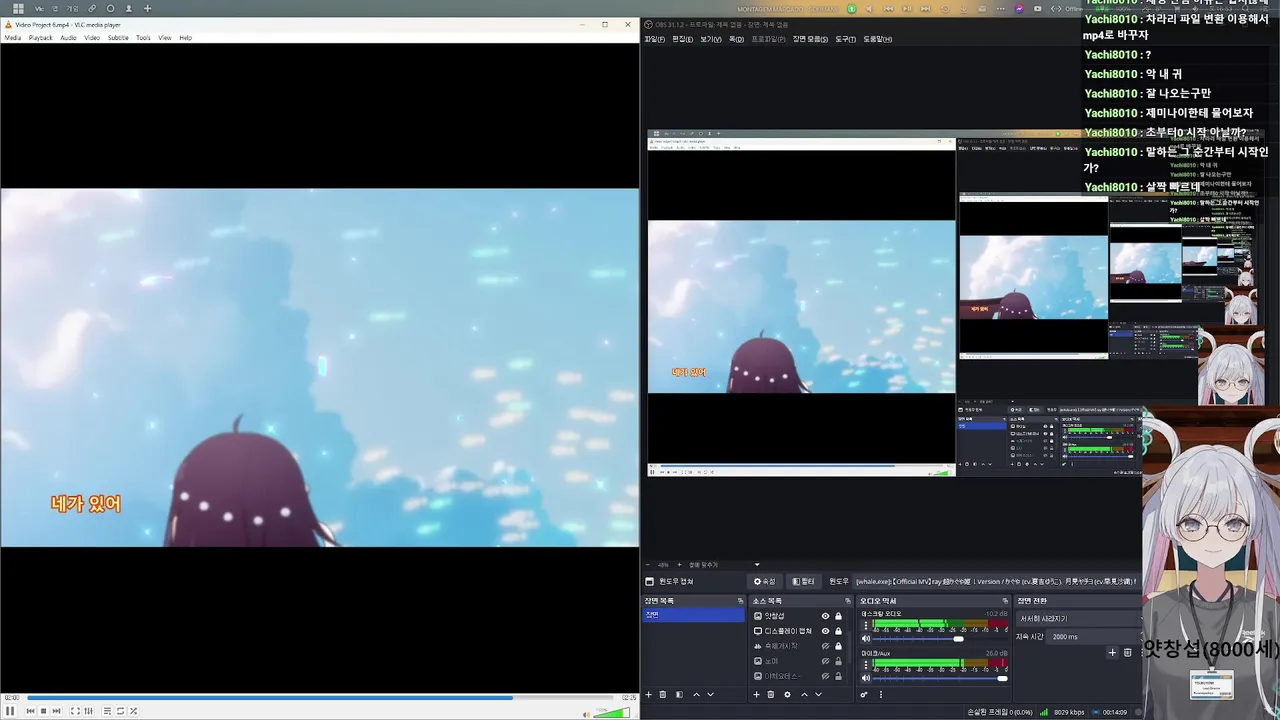Select the 장면 scene in OBS list

(x=693, y=615)
